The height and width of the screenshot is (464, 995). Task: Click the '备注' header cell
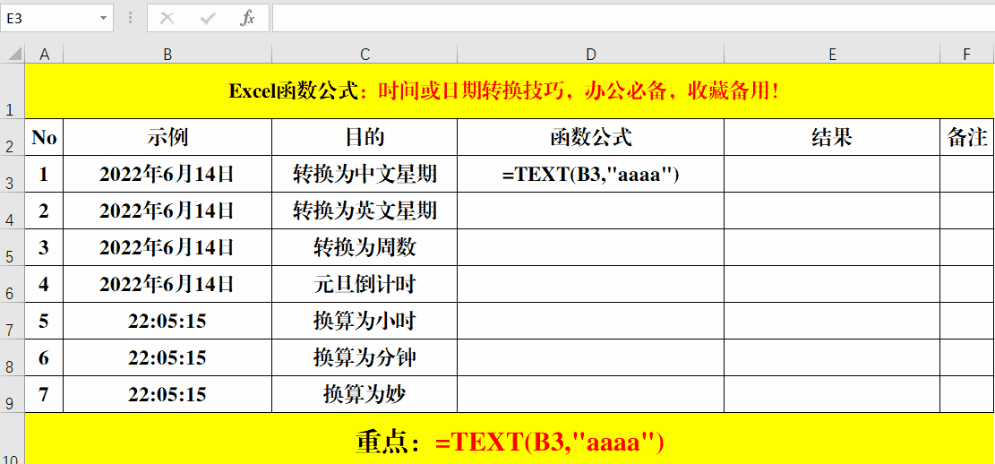click(x=967, y=137)
